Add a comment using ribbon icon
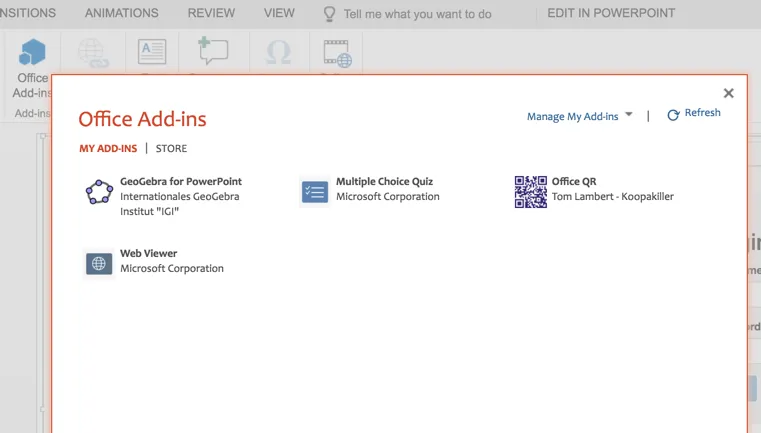 click(213, 50)
